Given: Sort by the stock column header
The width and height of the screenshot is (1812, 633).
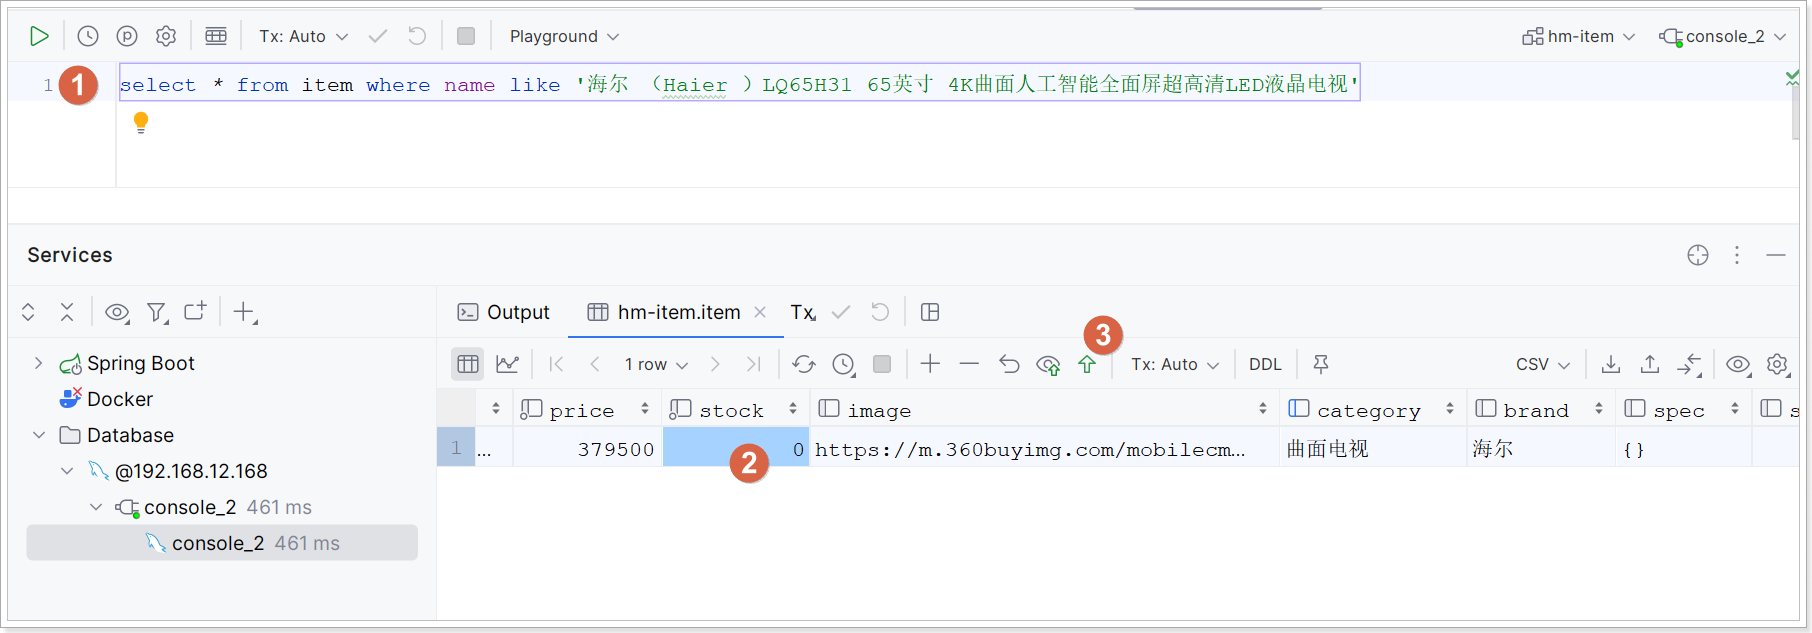Looking at the screenshot, I should pyautogui.click(x=735, y=409).
